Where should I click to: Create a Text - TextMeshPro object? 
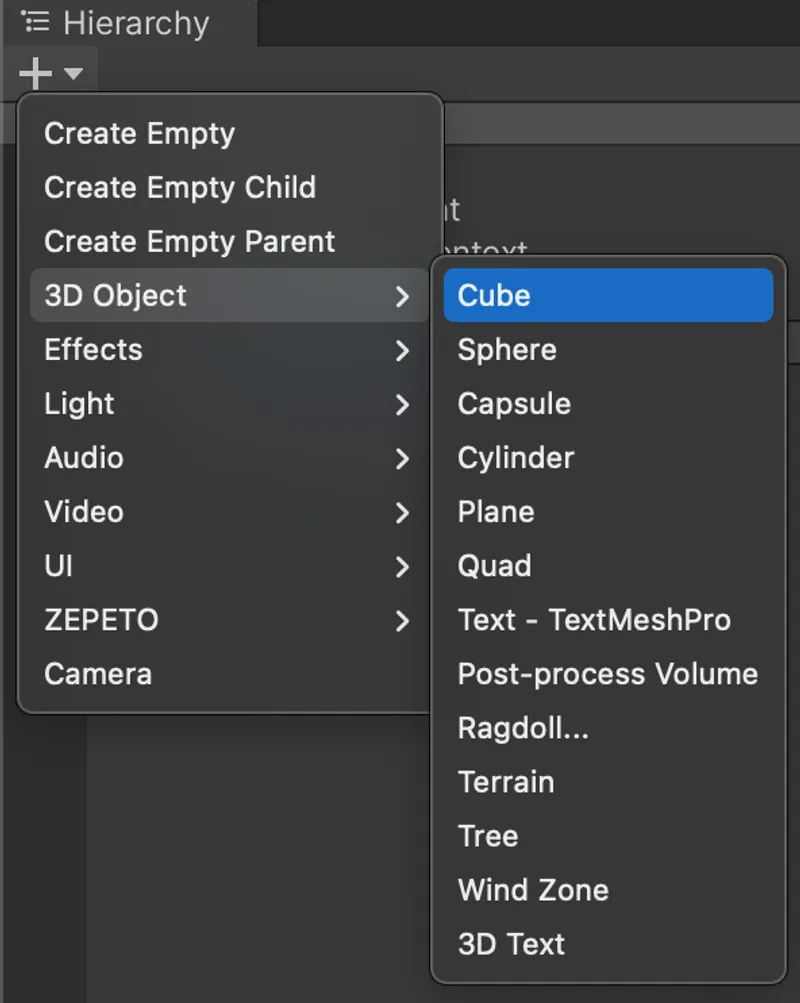coord(593,619)
